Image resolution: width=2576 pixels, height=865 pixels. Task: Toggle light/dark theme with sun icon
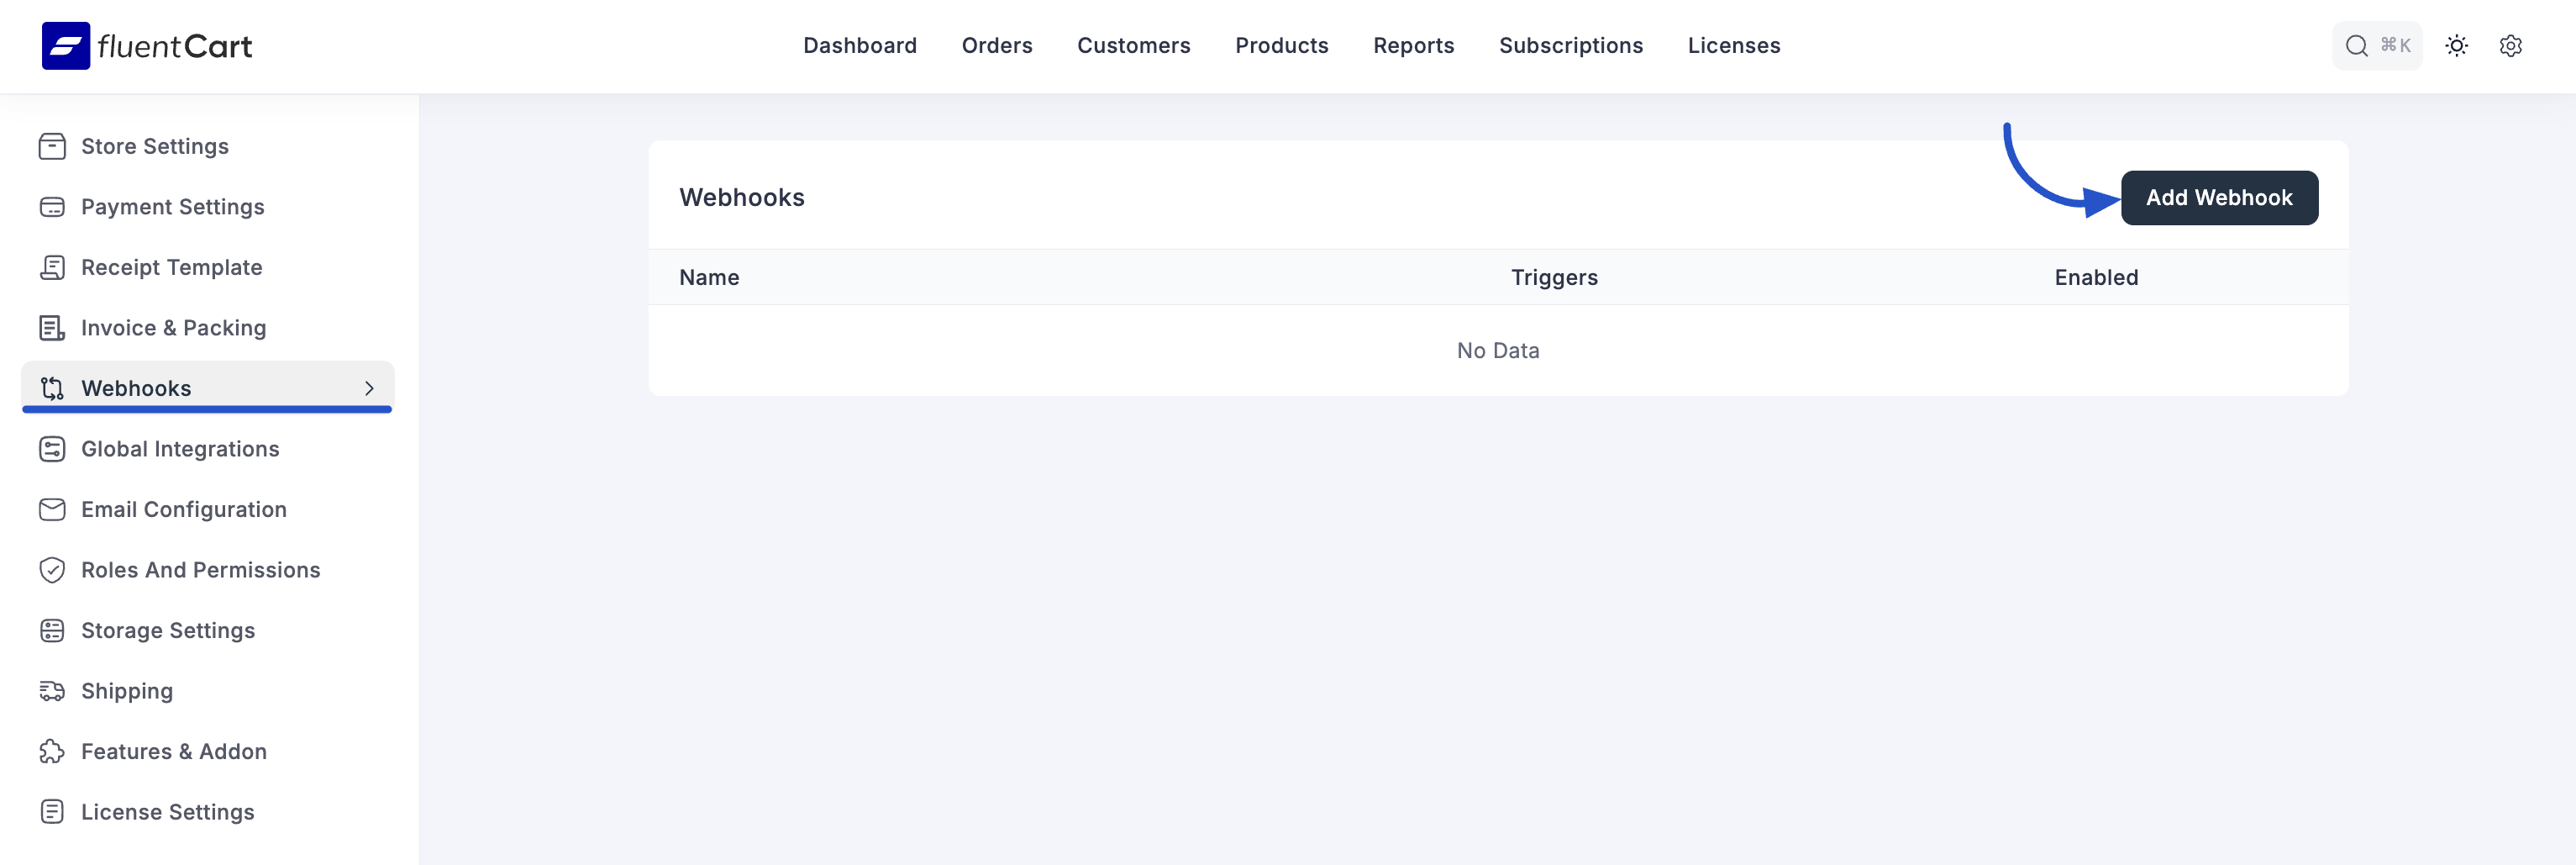(x=2456, y=46)
